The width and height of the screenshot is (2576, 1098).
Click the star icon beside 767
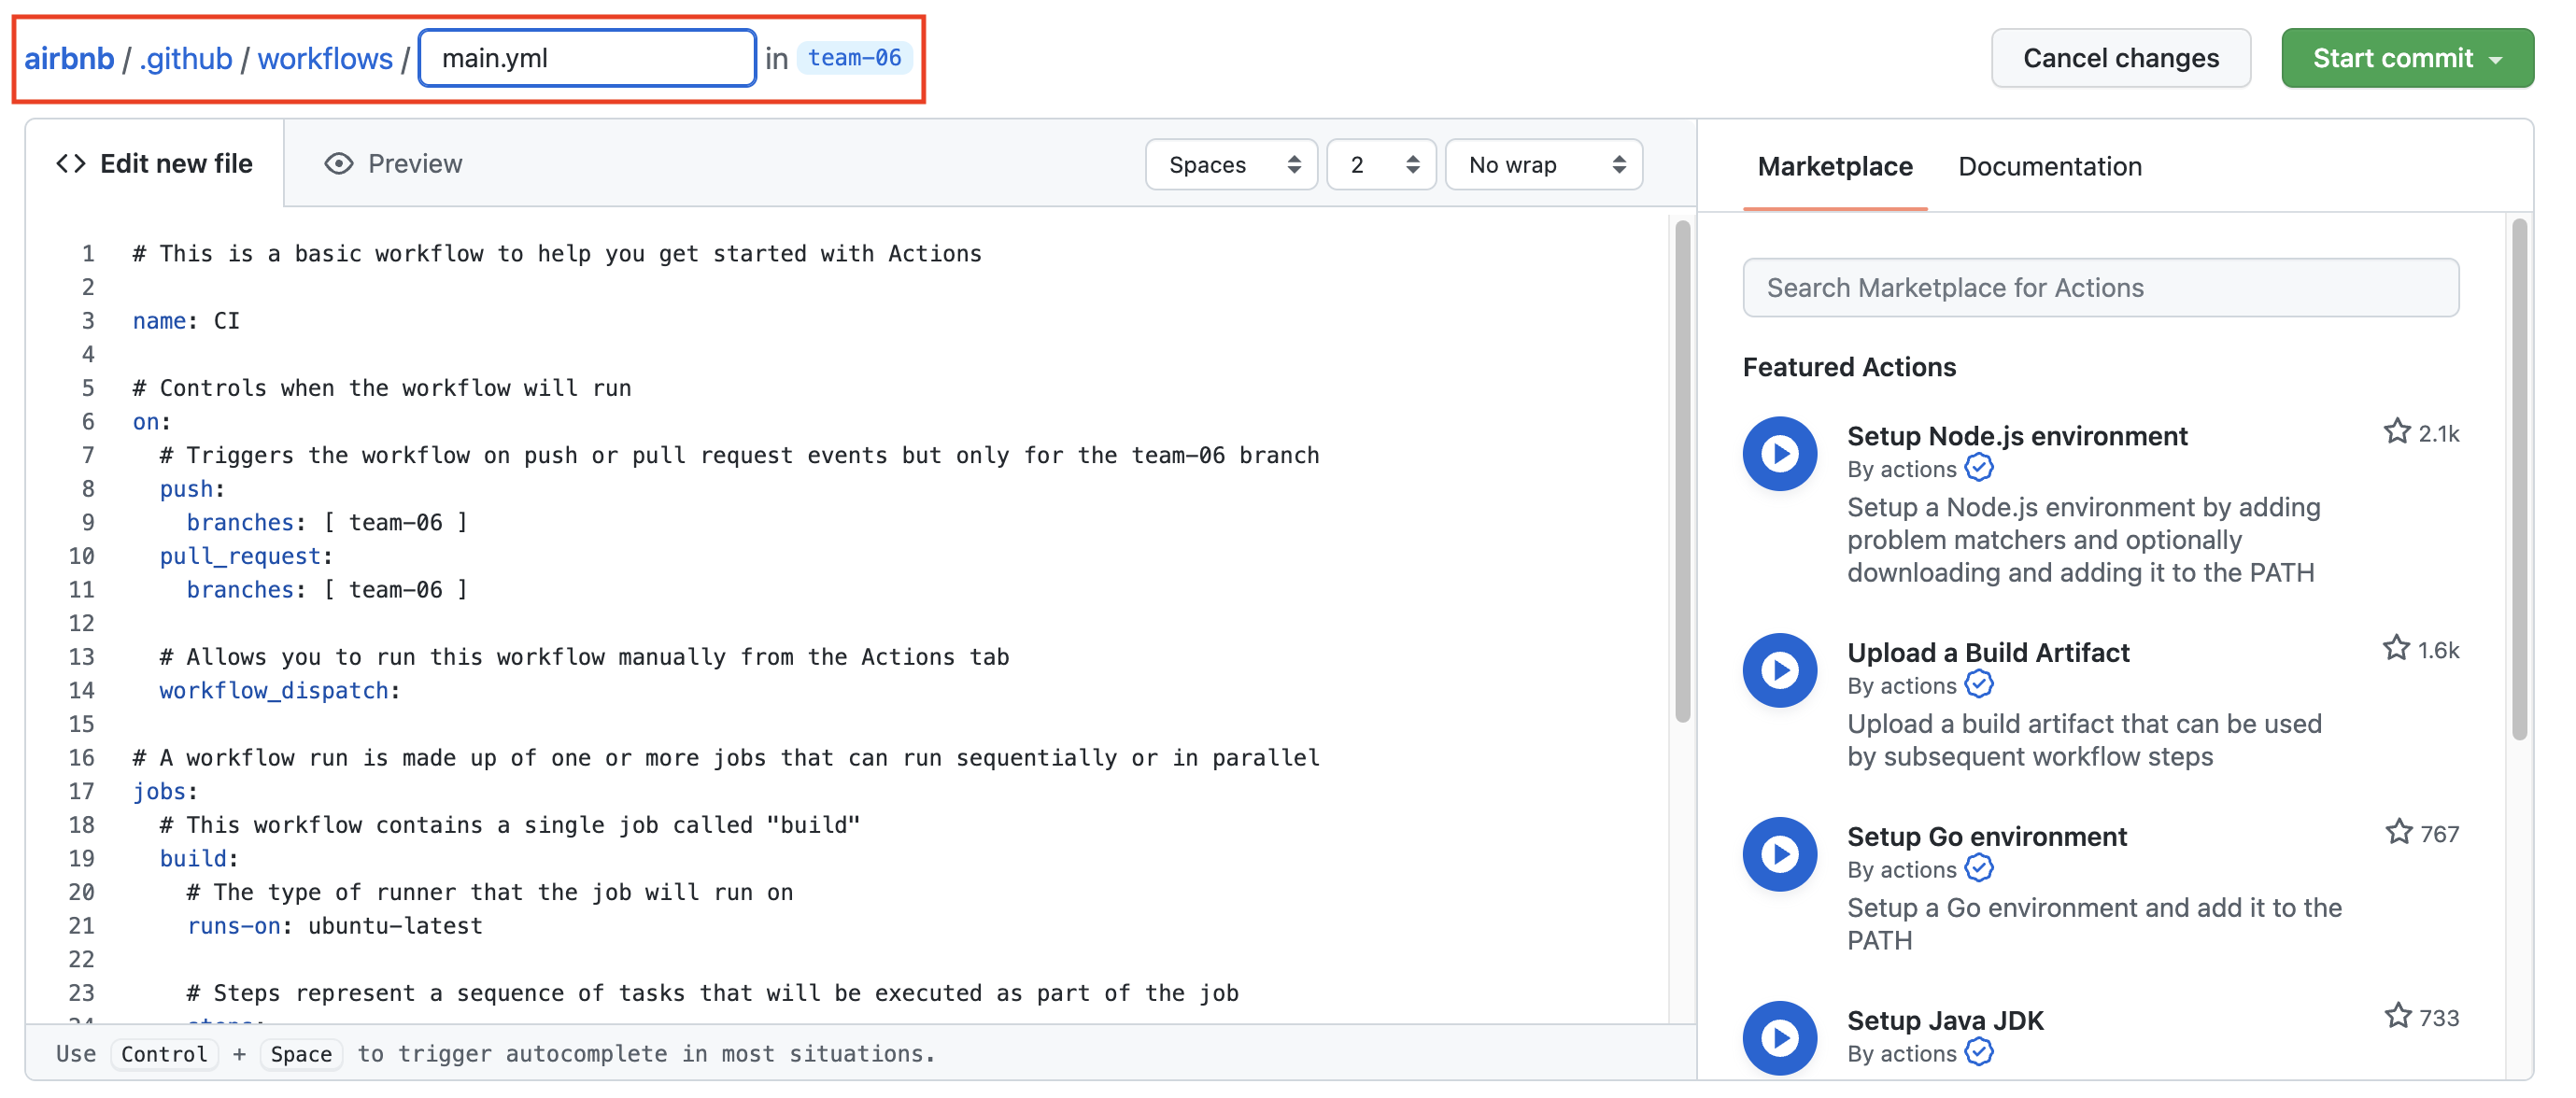coord(2397,833)
